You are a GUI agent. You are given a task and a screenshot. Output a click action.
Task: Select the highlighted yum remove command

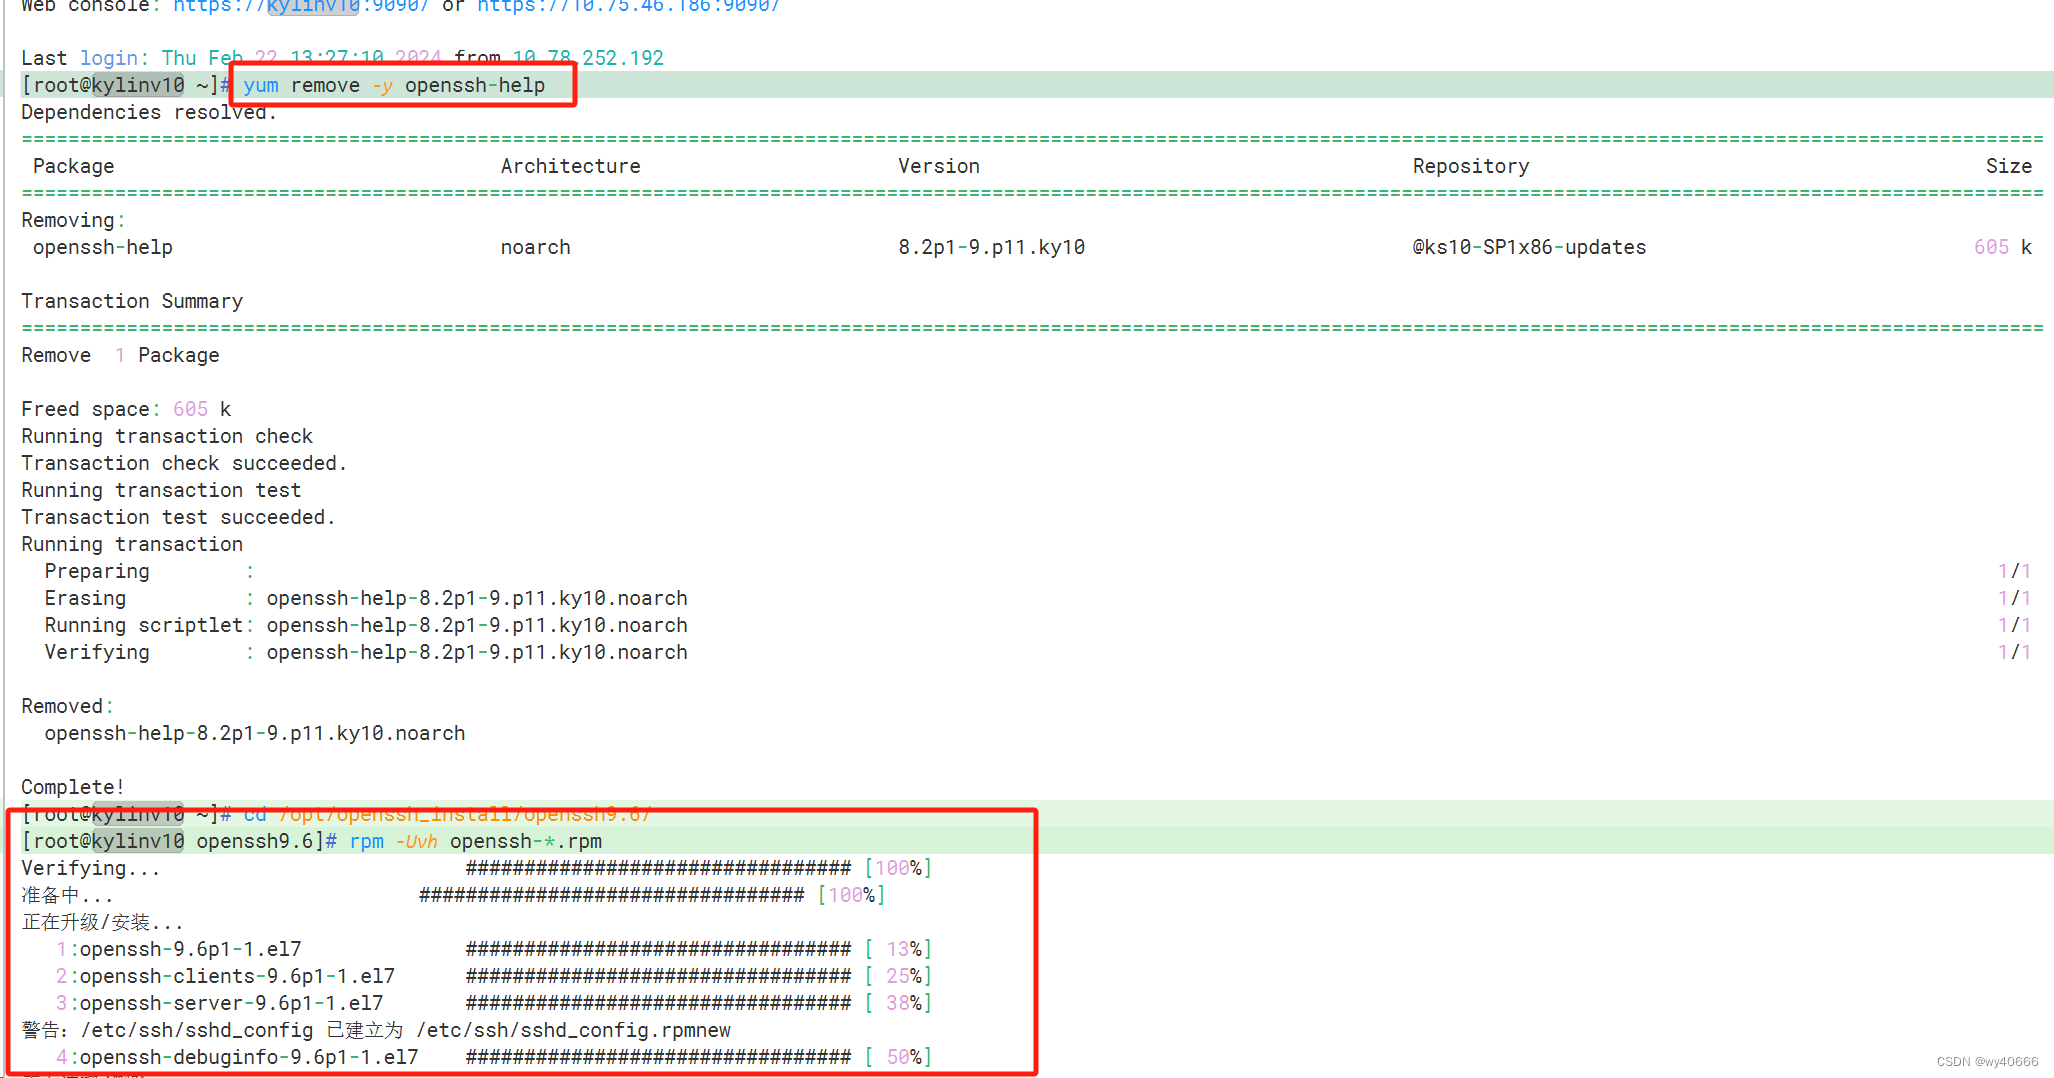click(396, 85)
